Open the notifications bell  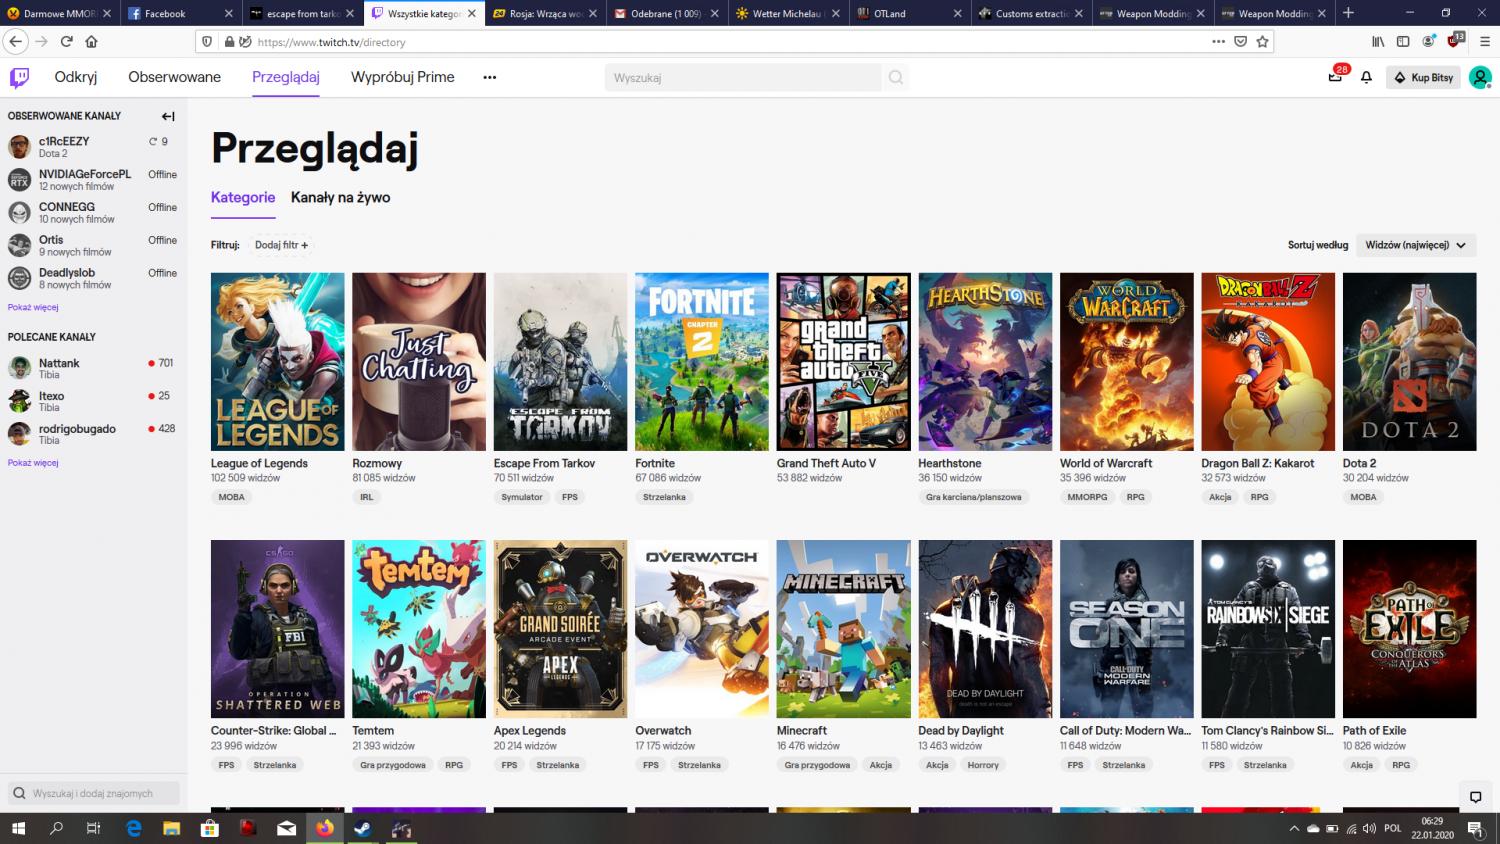(x=1366, y=78)
